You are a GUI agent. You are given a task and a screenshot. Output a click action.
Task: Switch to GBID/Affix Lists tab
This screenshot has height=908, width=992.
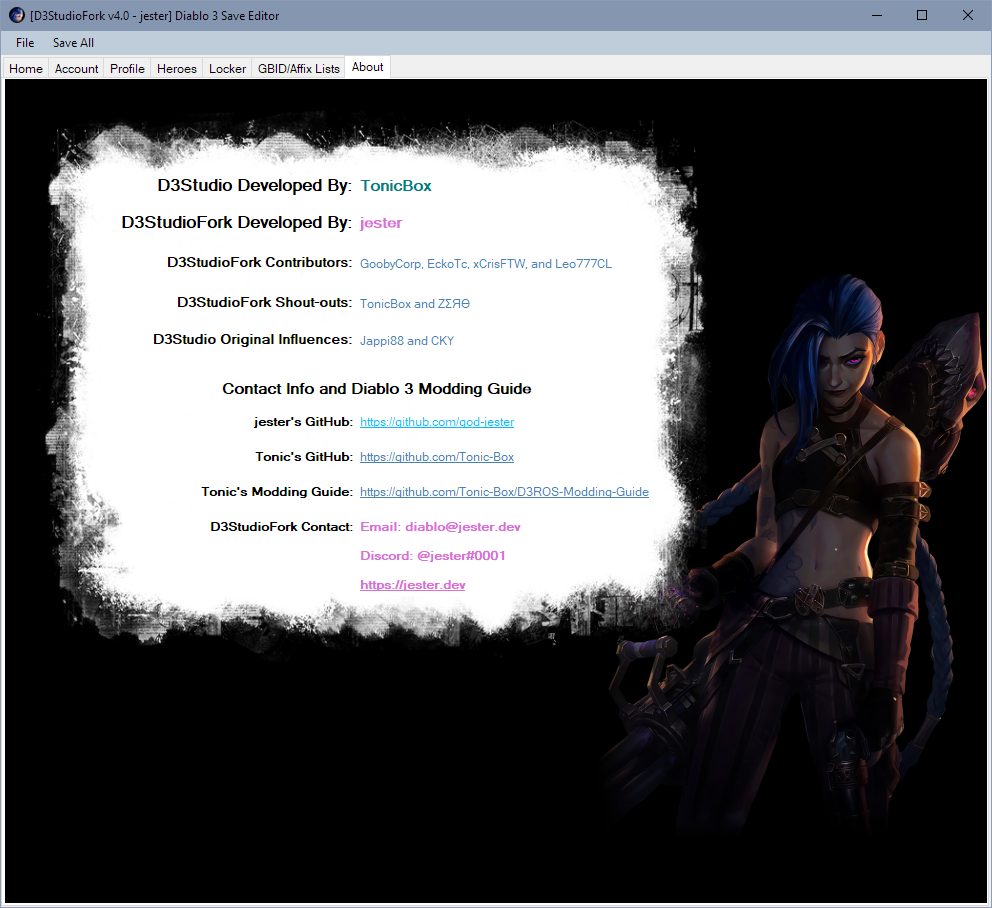pyautogui.click(x=299, y=68)
